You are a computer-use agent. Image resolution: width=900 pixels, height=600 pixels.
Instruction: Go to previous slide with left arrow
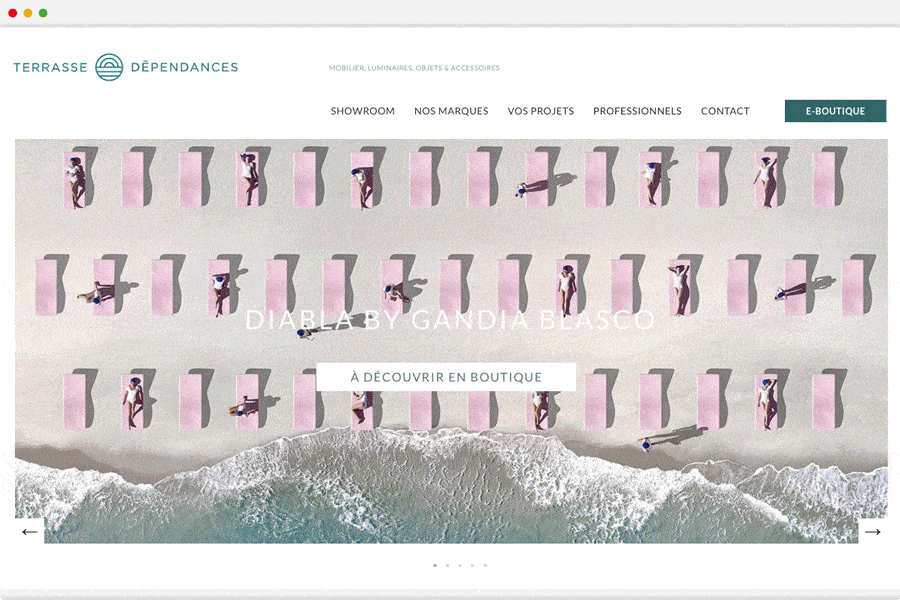point(29,532)
